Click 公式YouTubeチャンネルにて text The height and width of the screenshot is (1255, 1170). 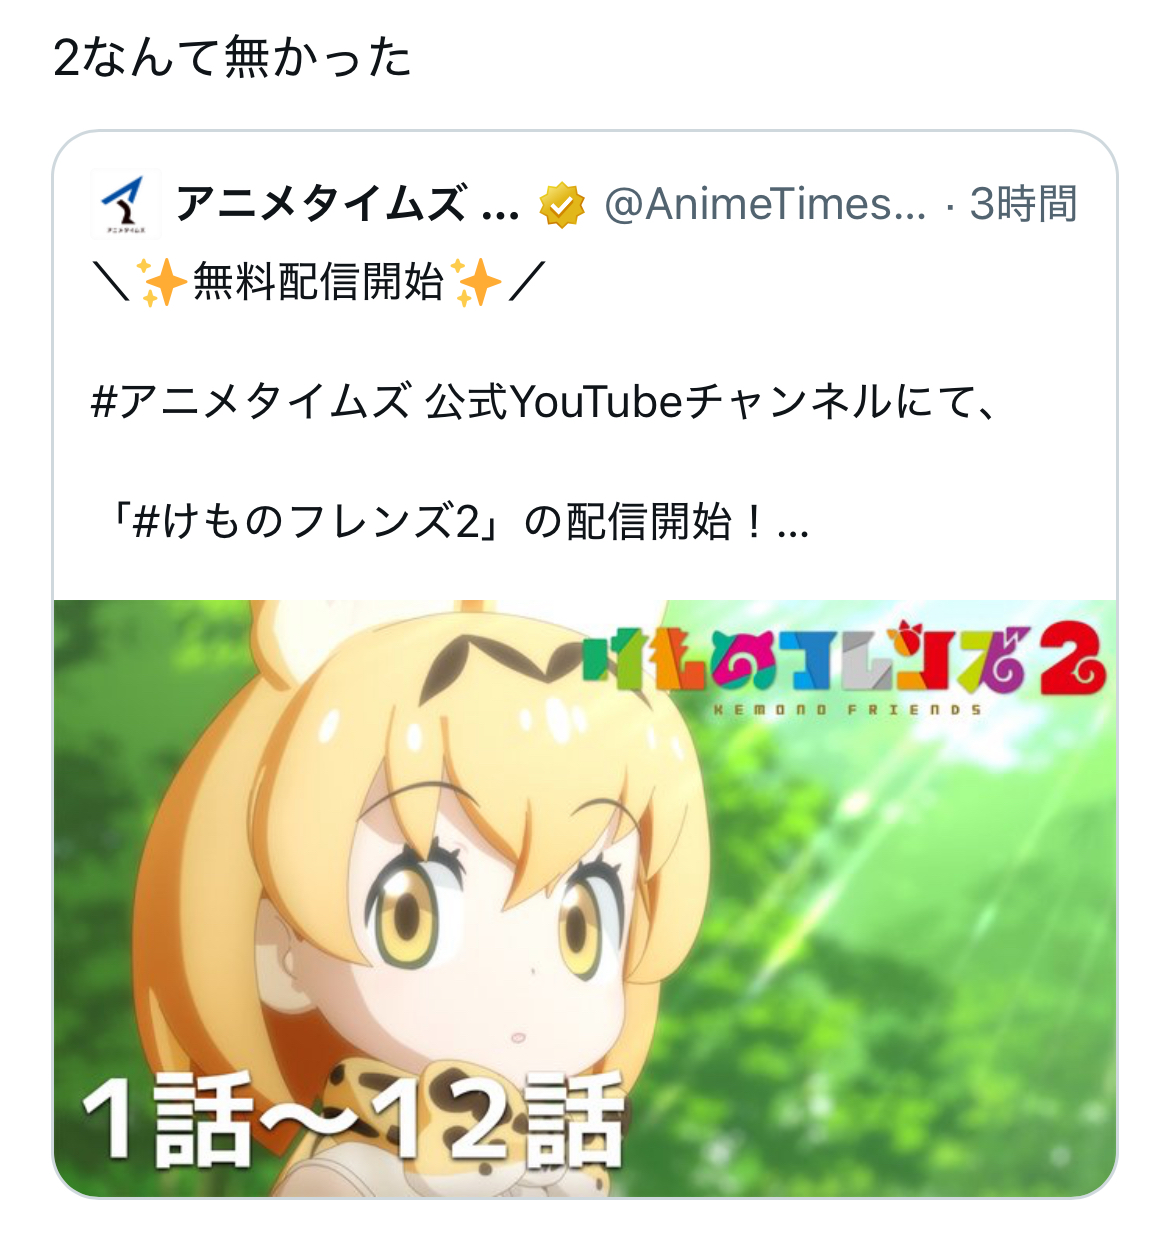tap(710, 402)
